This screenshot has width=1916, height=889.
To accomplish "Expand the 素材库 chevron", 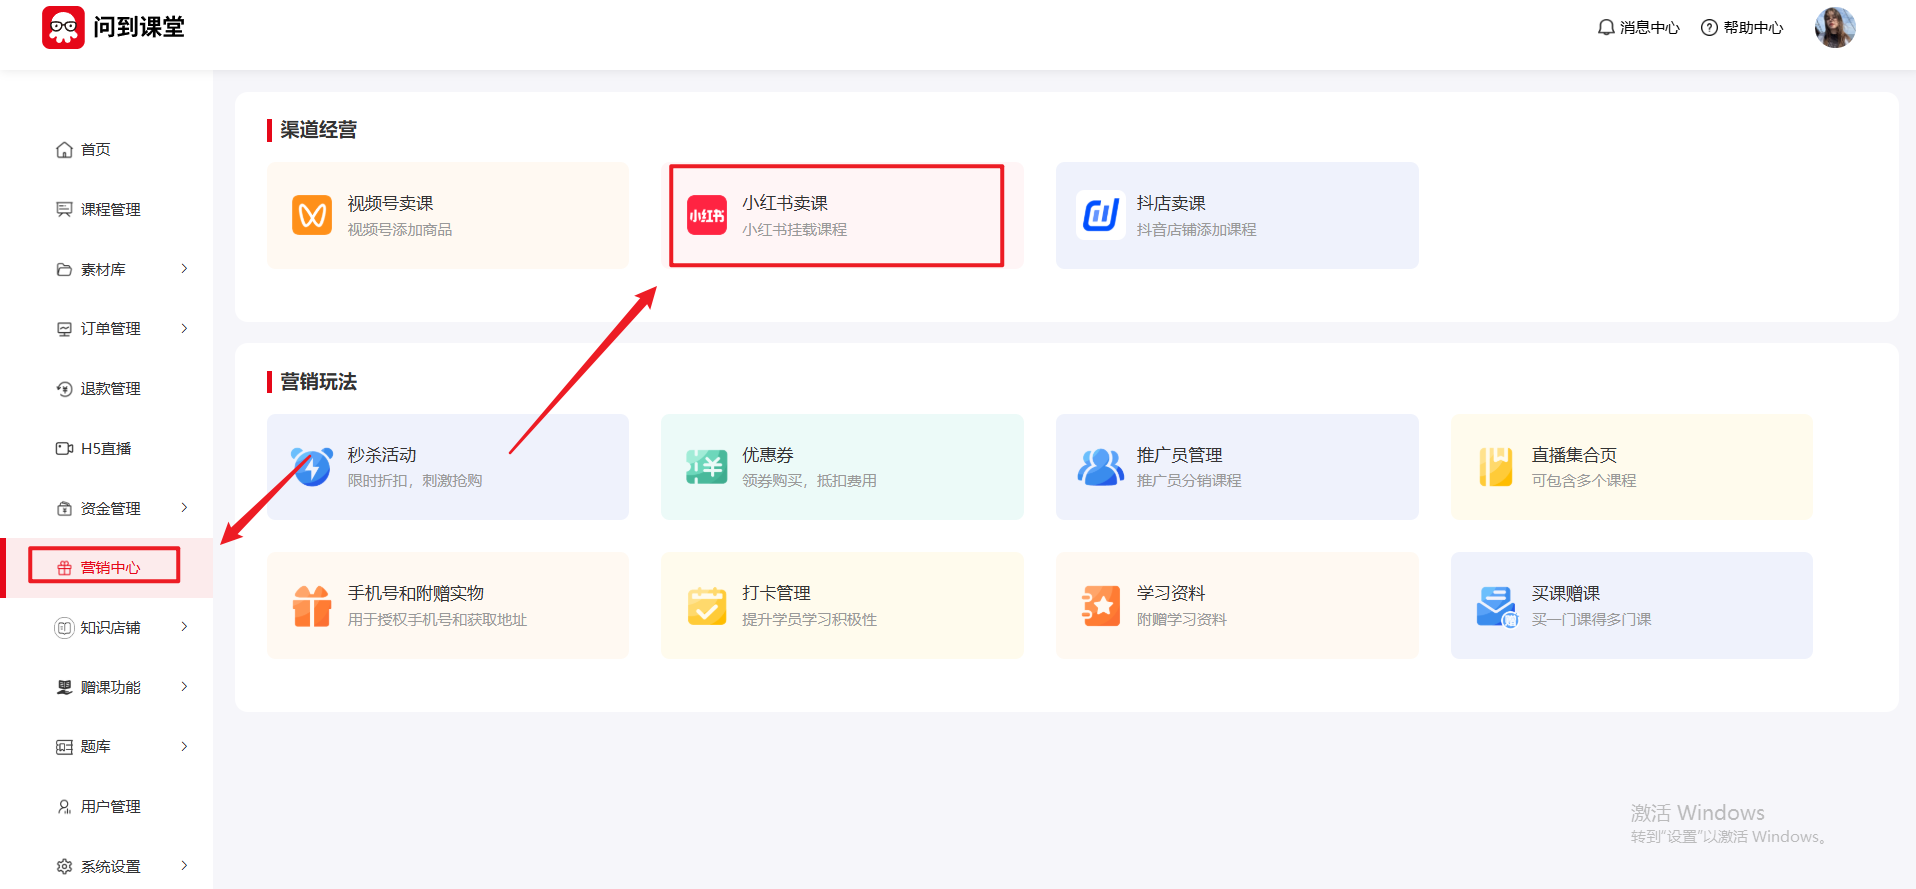I will click(184, 268).
